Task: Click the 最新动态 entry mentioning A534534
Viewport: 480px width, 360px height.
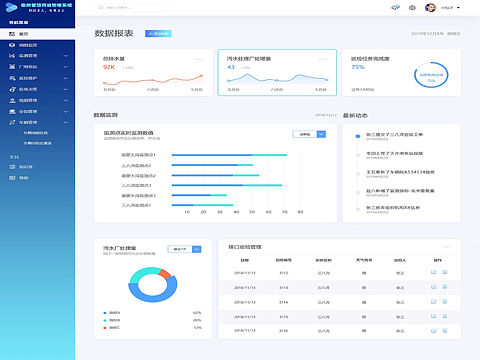Action: [400, 174]
